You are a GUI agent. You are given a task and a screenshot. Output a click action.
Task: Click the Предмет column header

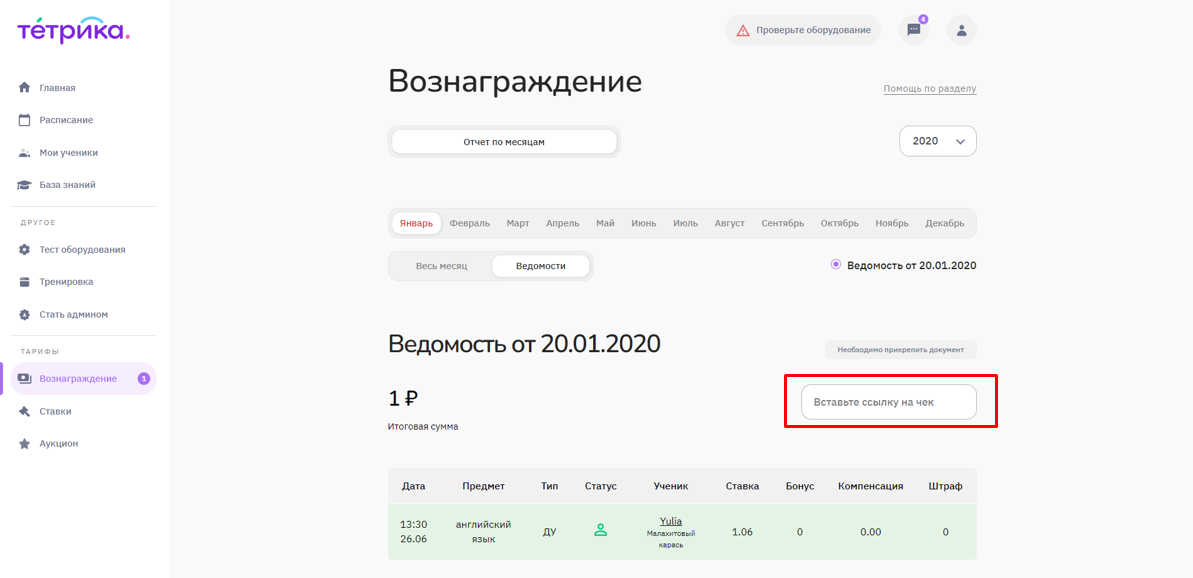[x=483, y=486]
